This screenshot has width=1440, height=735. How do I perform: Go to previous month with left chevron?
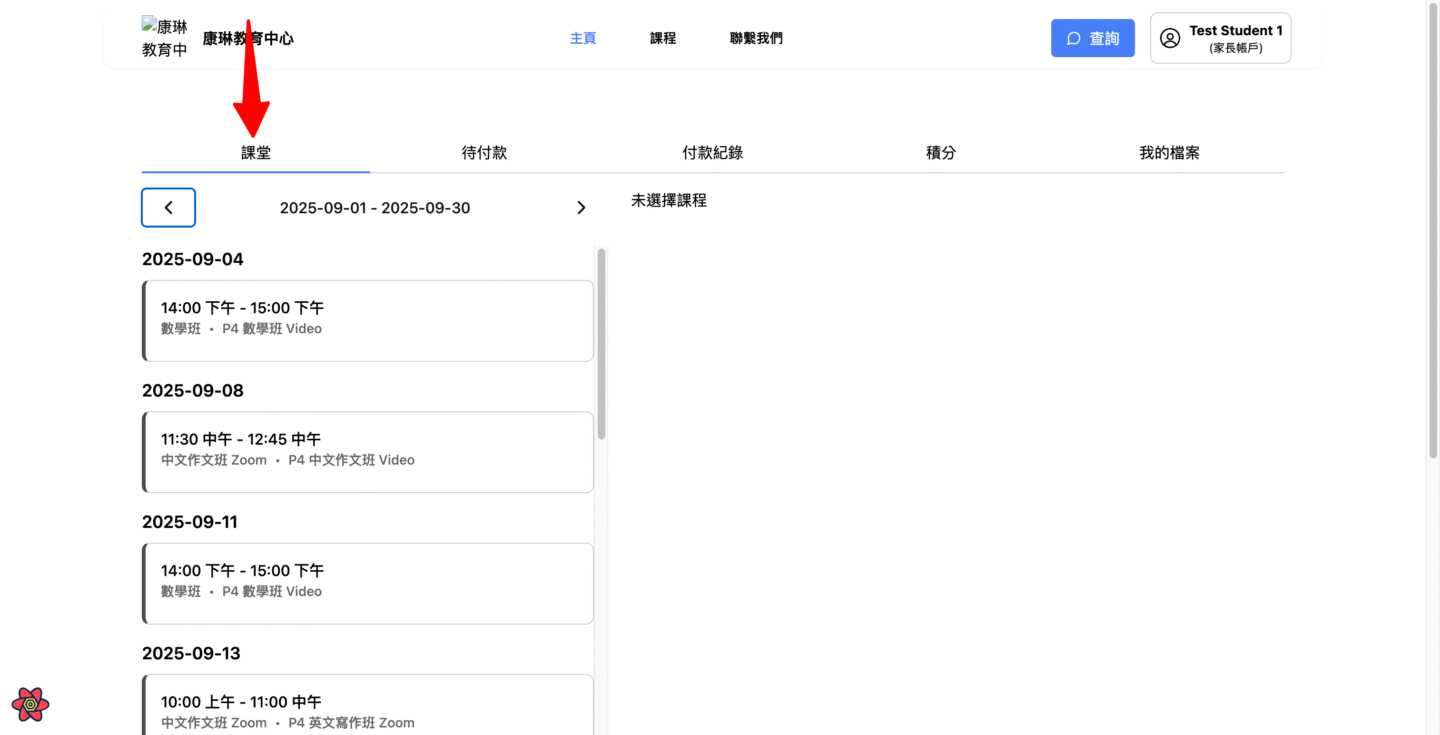point(168,207)
